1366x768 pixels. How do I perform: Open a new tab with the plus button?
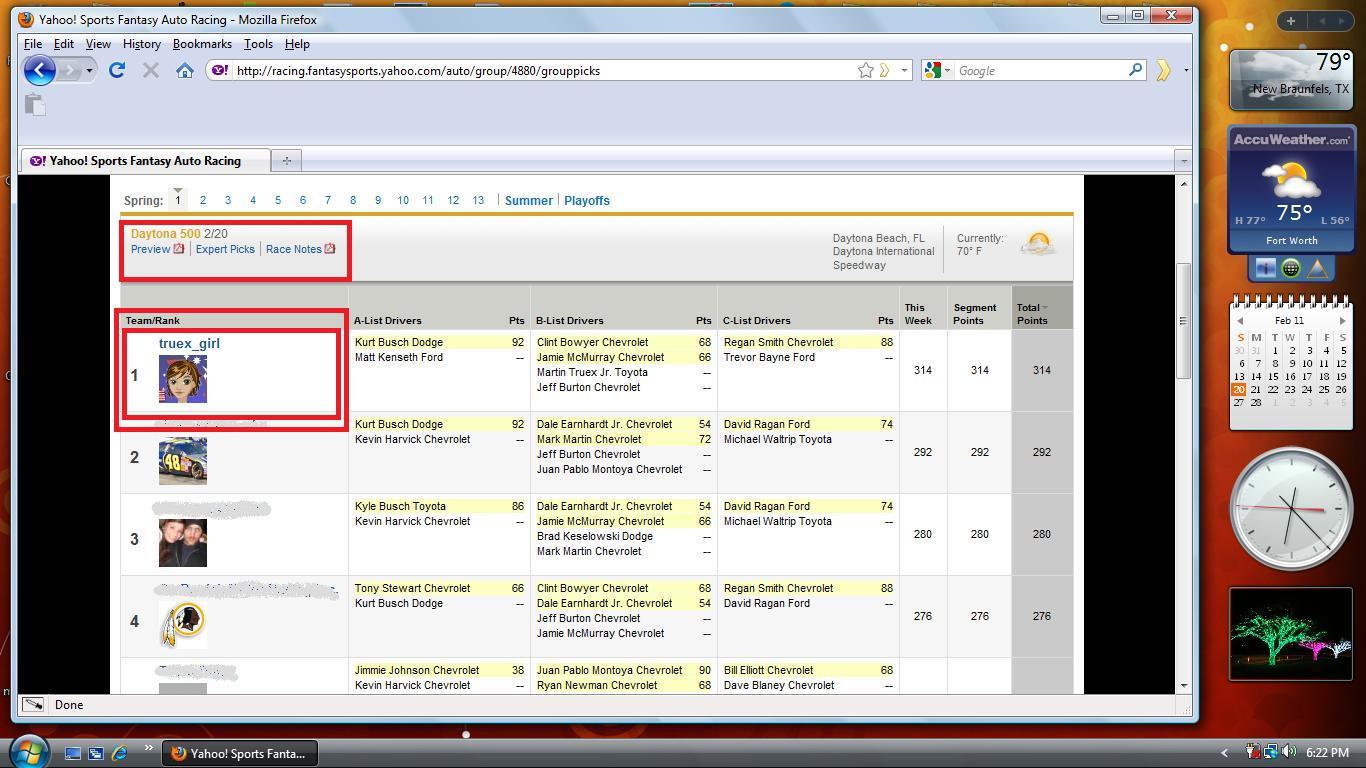click(286, 160)
